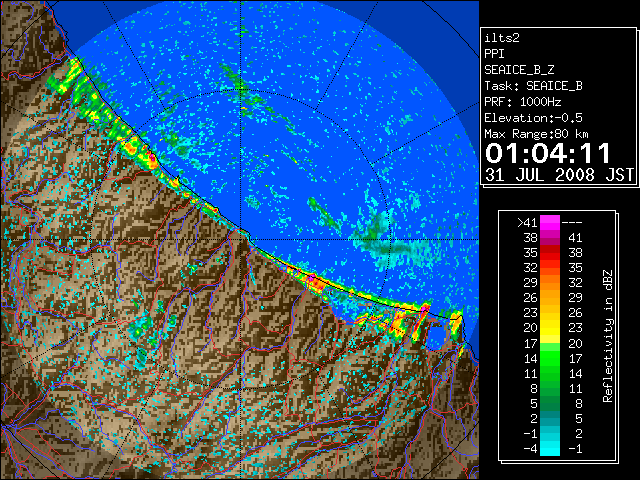The width and height of the screenshot is (640, 480).
Task: Click the 'Task: SEAICE_B' line
Action: [x=533, y=86]
